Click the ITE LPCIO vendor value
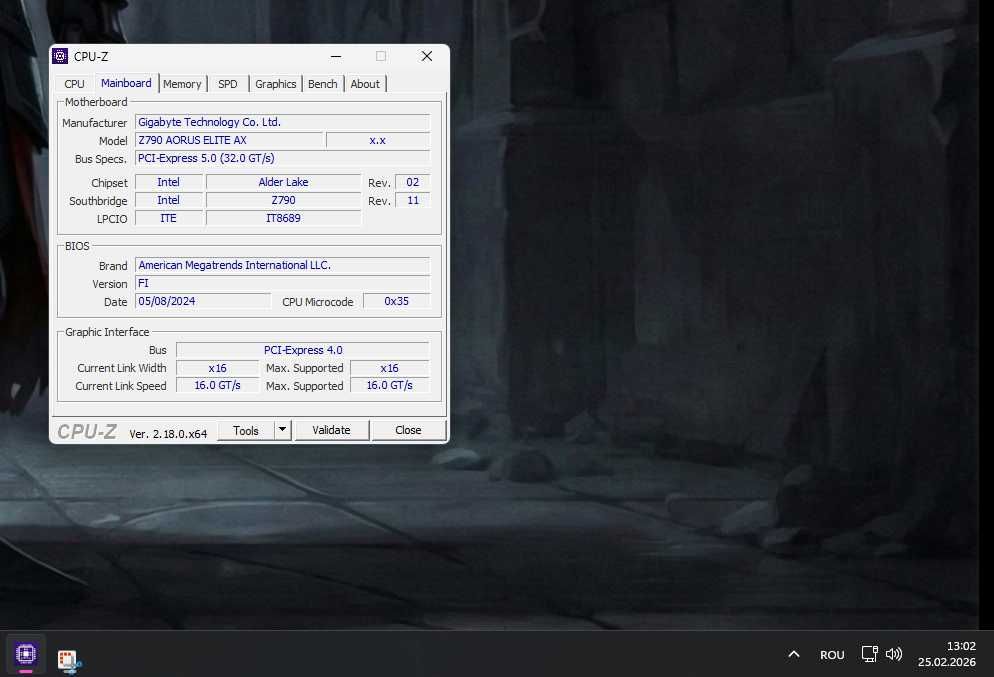 point(169,218)
